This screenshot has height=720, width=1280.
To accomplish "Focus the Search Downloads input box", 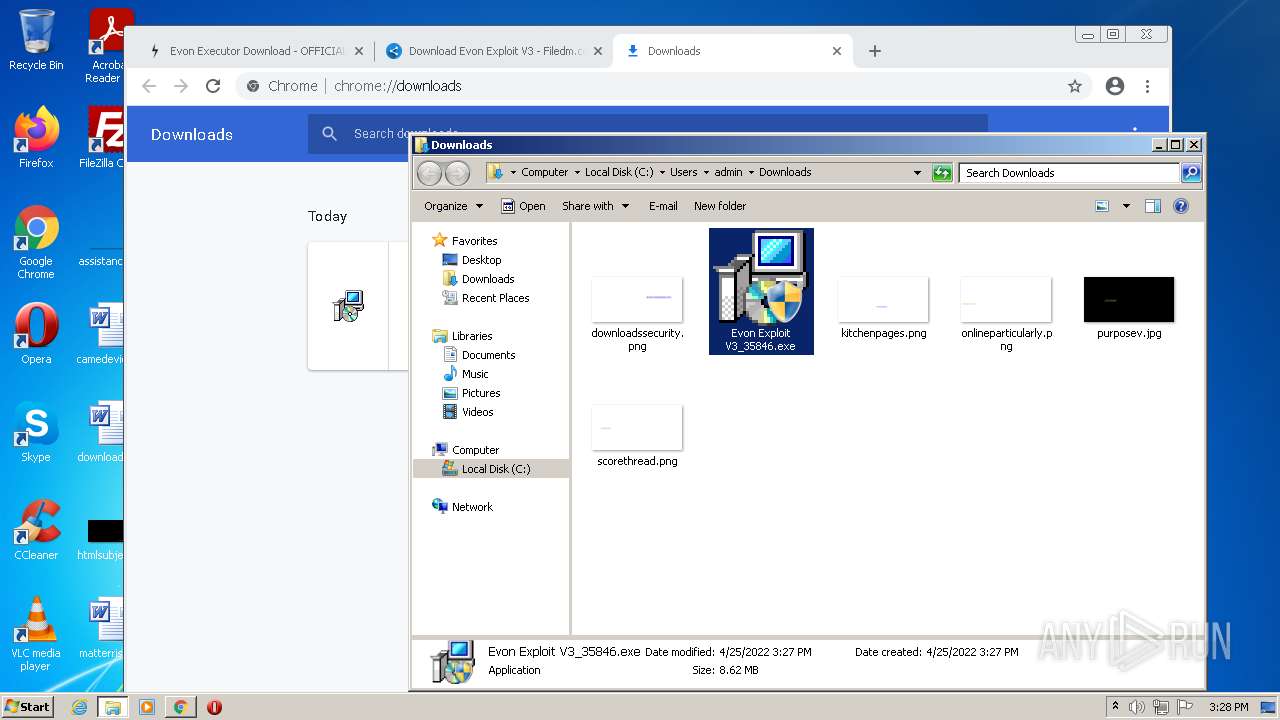I will coord(1069,173).
